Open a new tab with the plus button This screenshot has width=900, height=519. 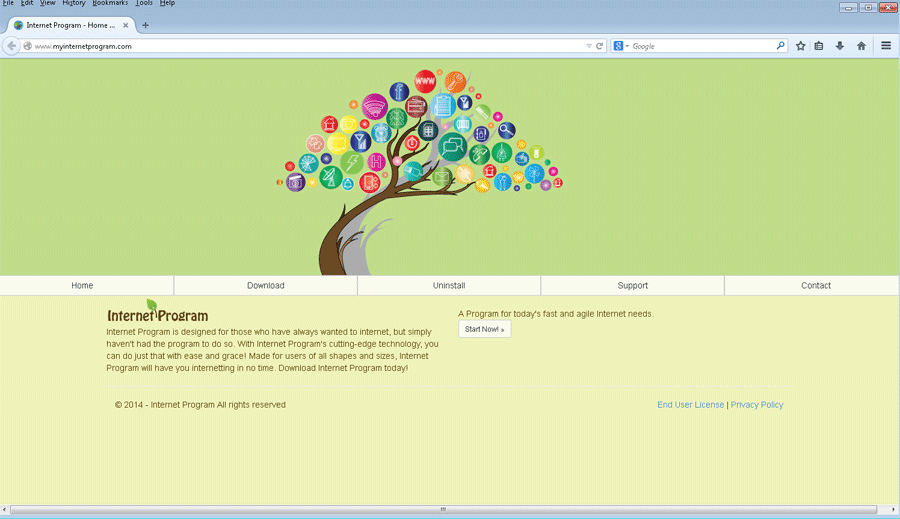coord(145,25)
